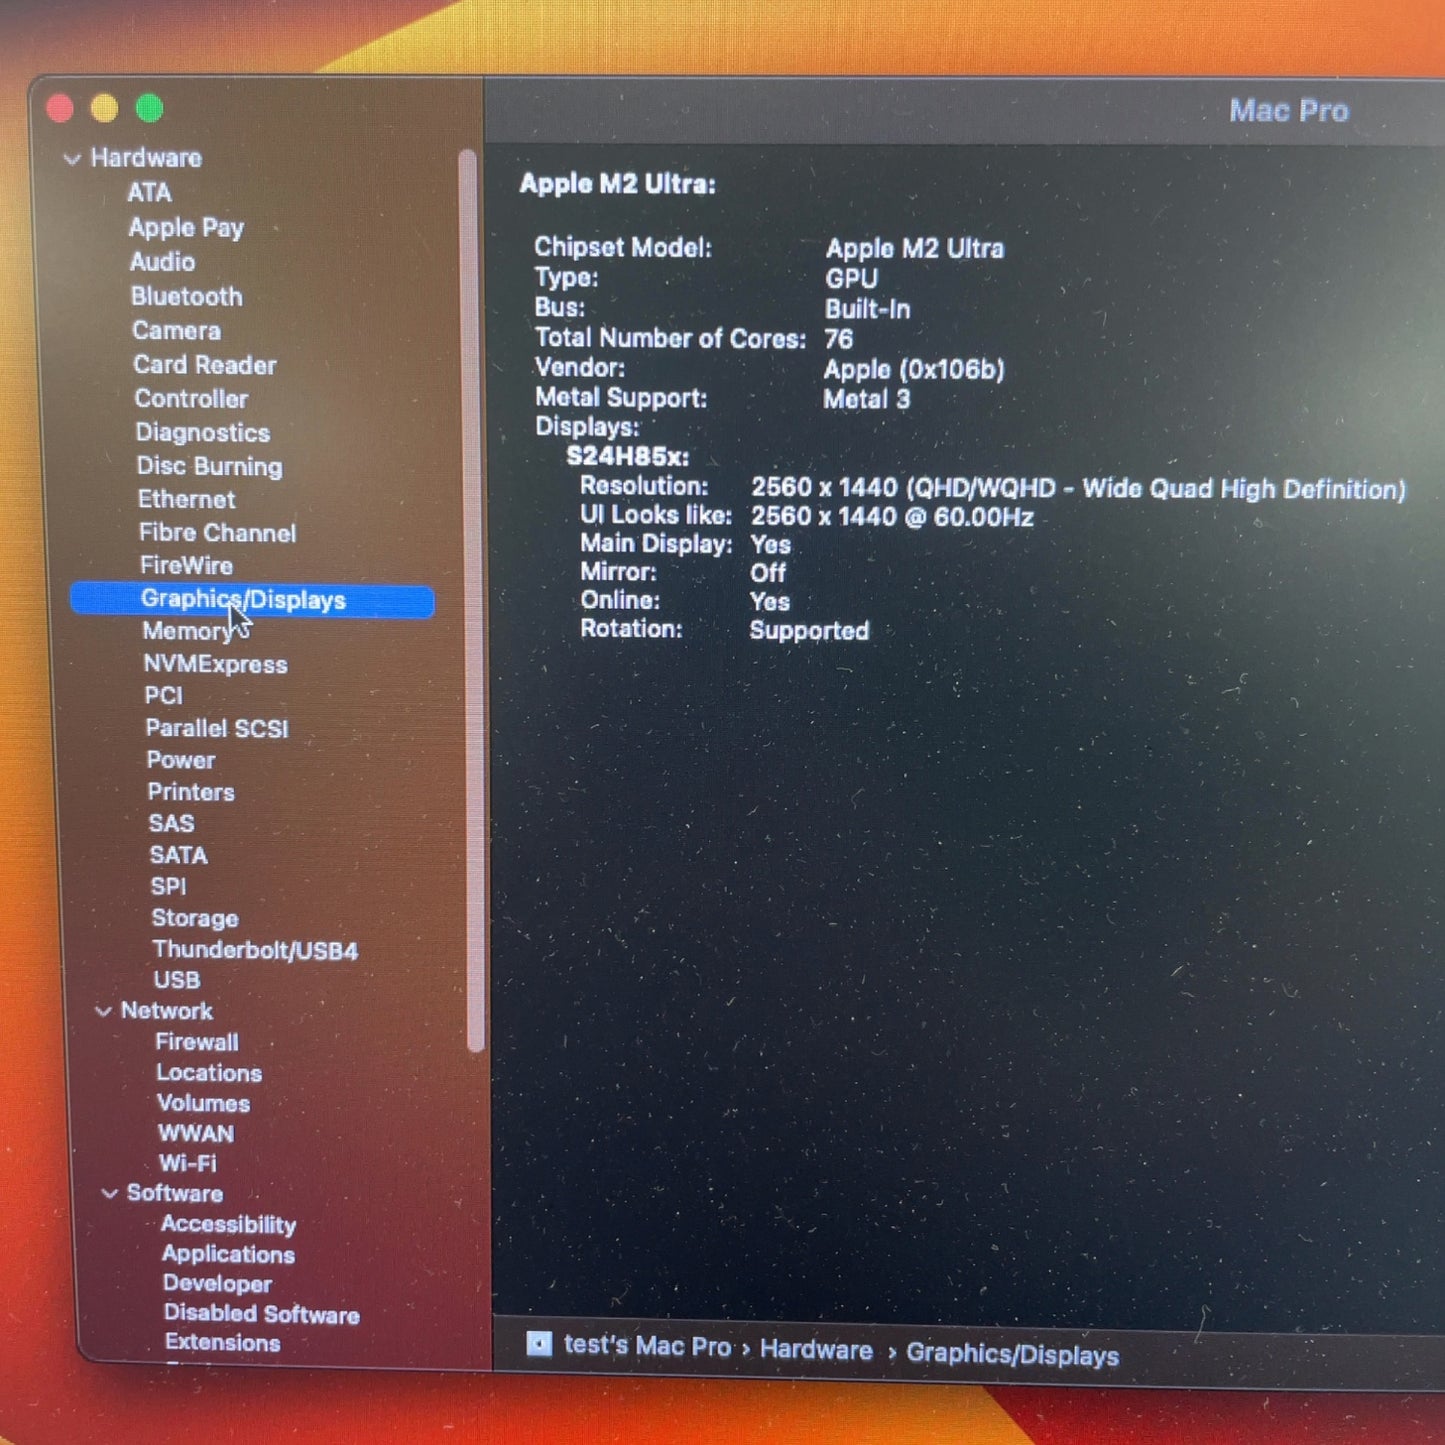Click test's Mac Pro in path bar
The height and width of the screenshot is (1445, 1445).
click(x=647, y=1346)
